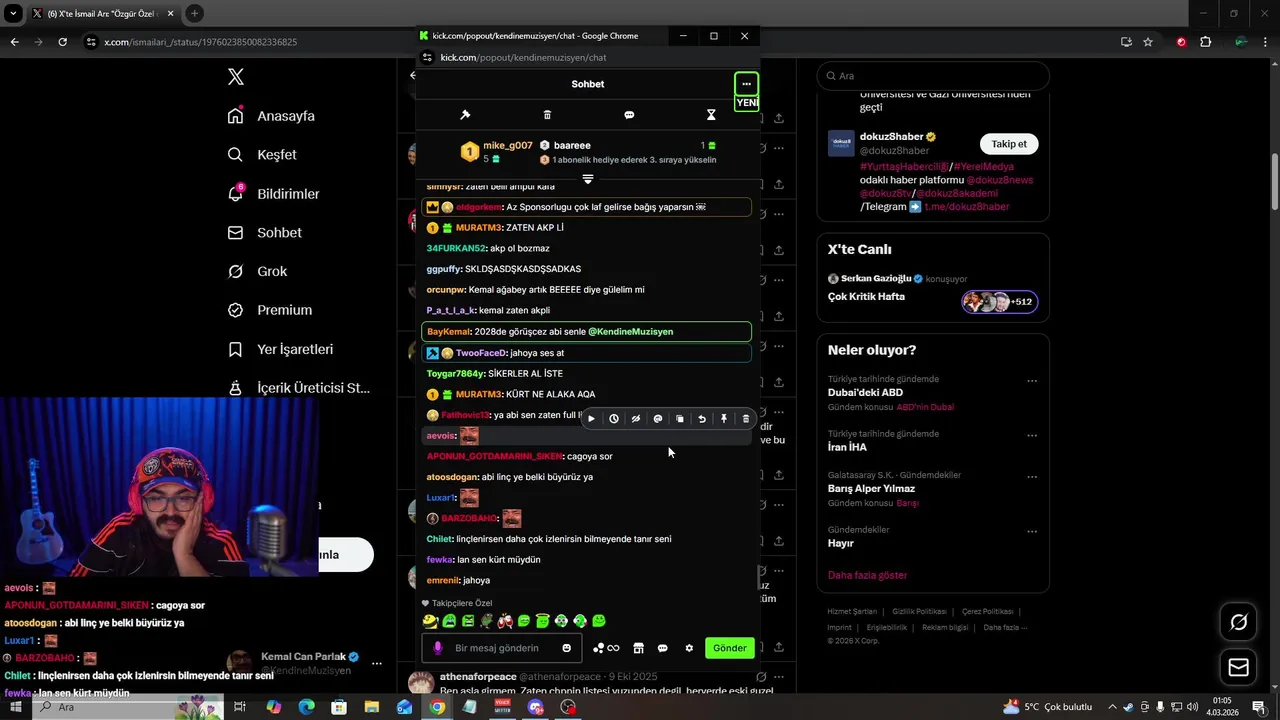
Task: Open chat settings gear icon
Action: pos(689,648)
